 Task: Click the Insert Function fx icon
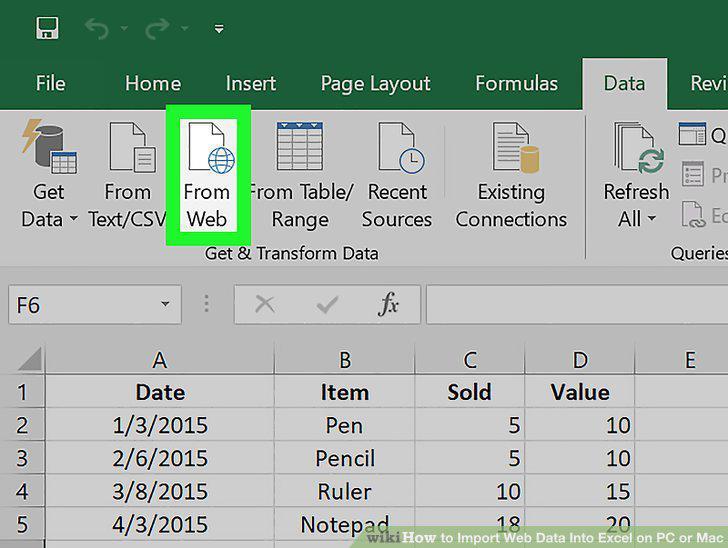point(388,304)
